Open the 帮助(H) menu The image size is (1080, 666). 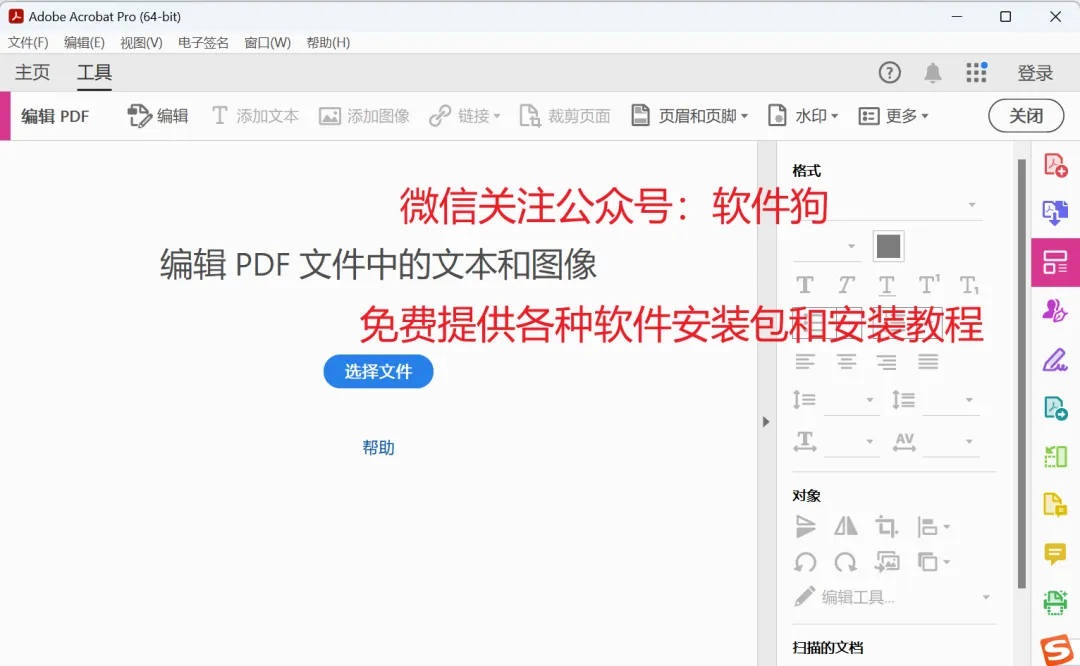click(x=328, y=43)
